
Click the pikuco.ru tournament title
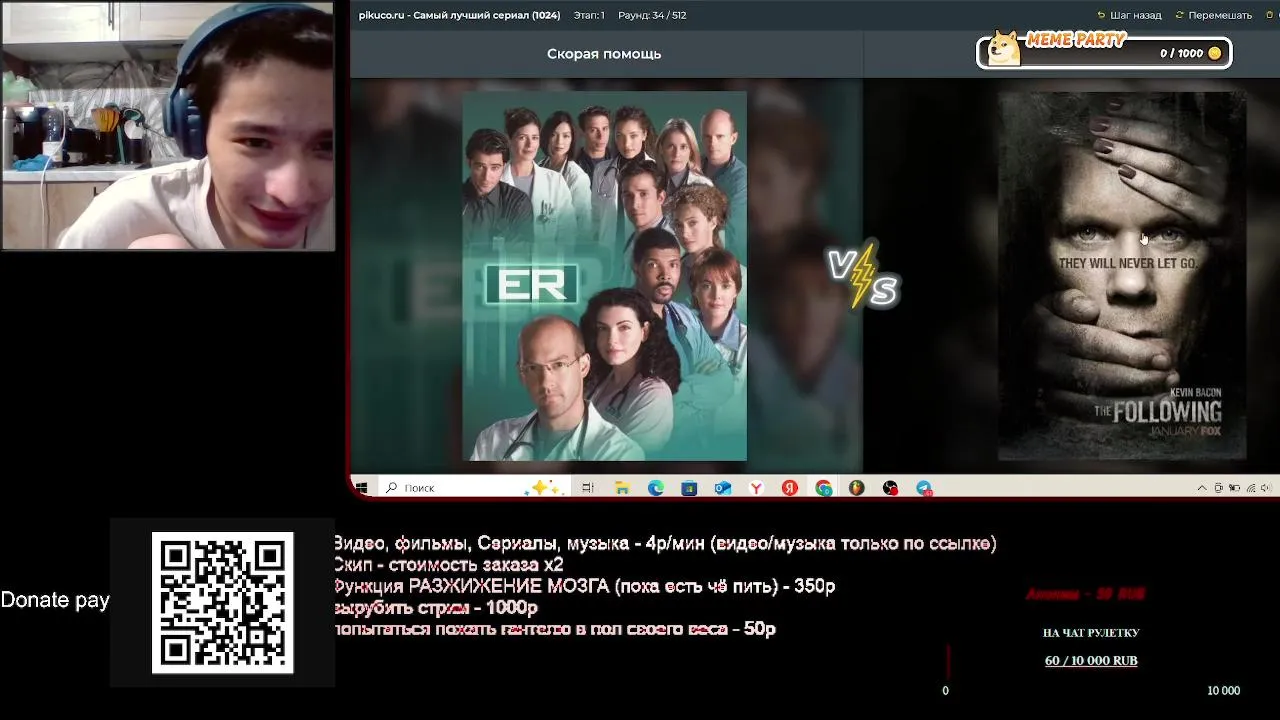(x=459, y=15)
